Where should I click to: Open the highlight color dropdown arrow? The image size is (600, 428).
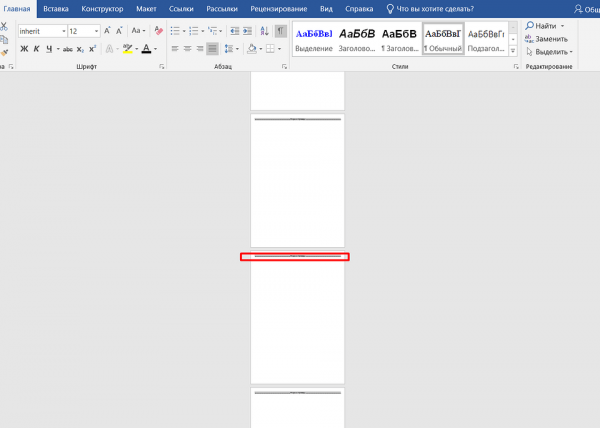pyautogui.click(x=137, y=49)
